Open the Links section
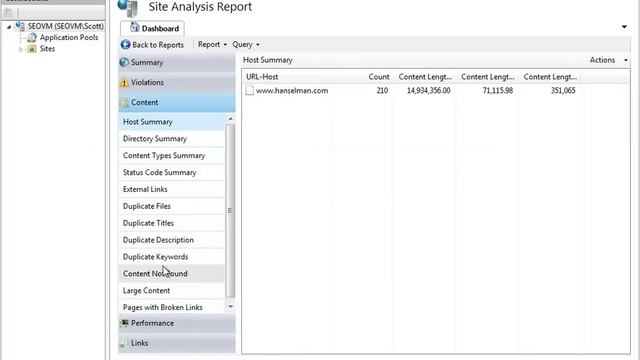This screenshot has height=360, width=640. coord(177,343)
